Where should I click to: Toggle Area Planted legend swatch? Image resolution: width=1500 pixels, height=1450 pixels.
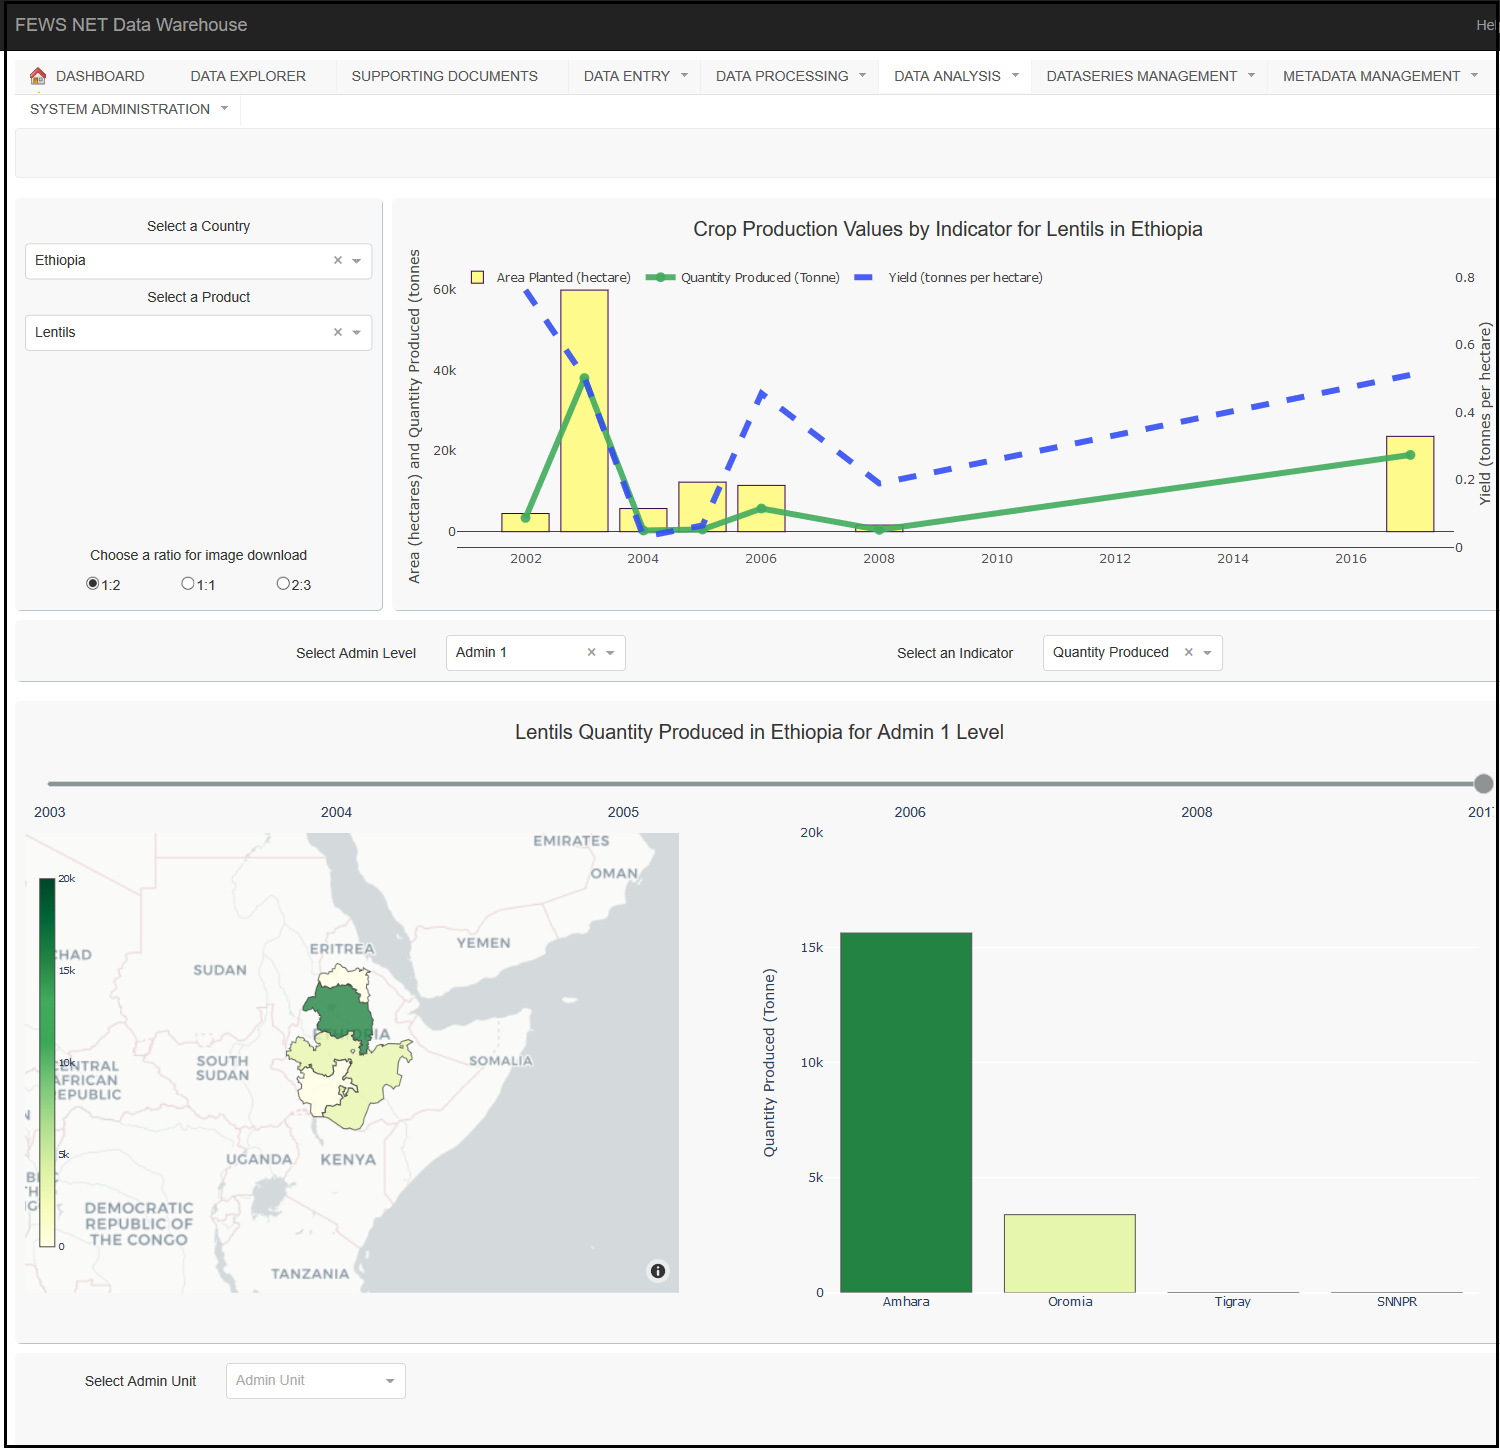[x=478, y=278]
